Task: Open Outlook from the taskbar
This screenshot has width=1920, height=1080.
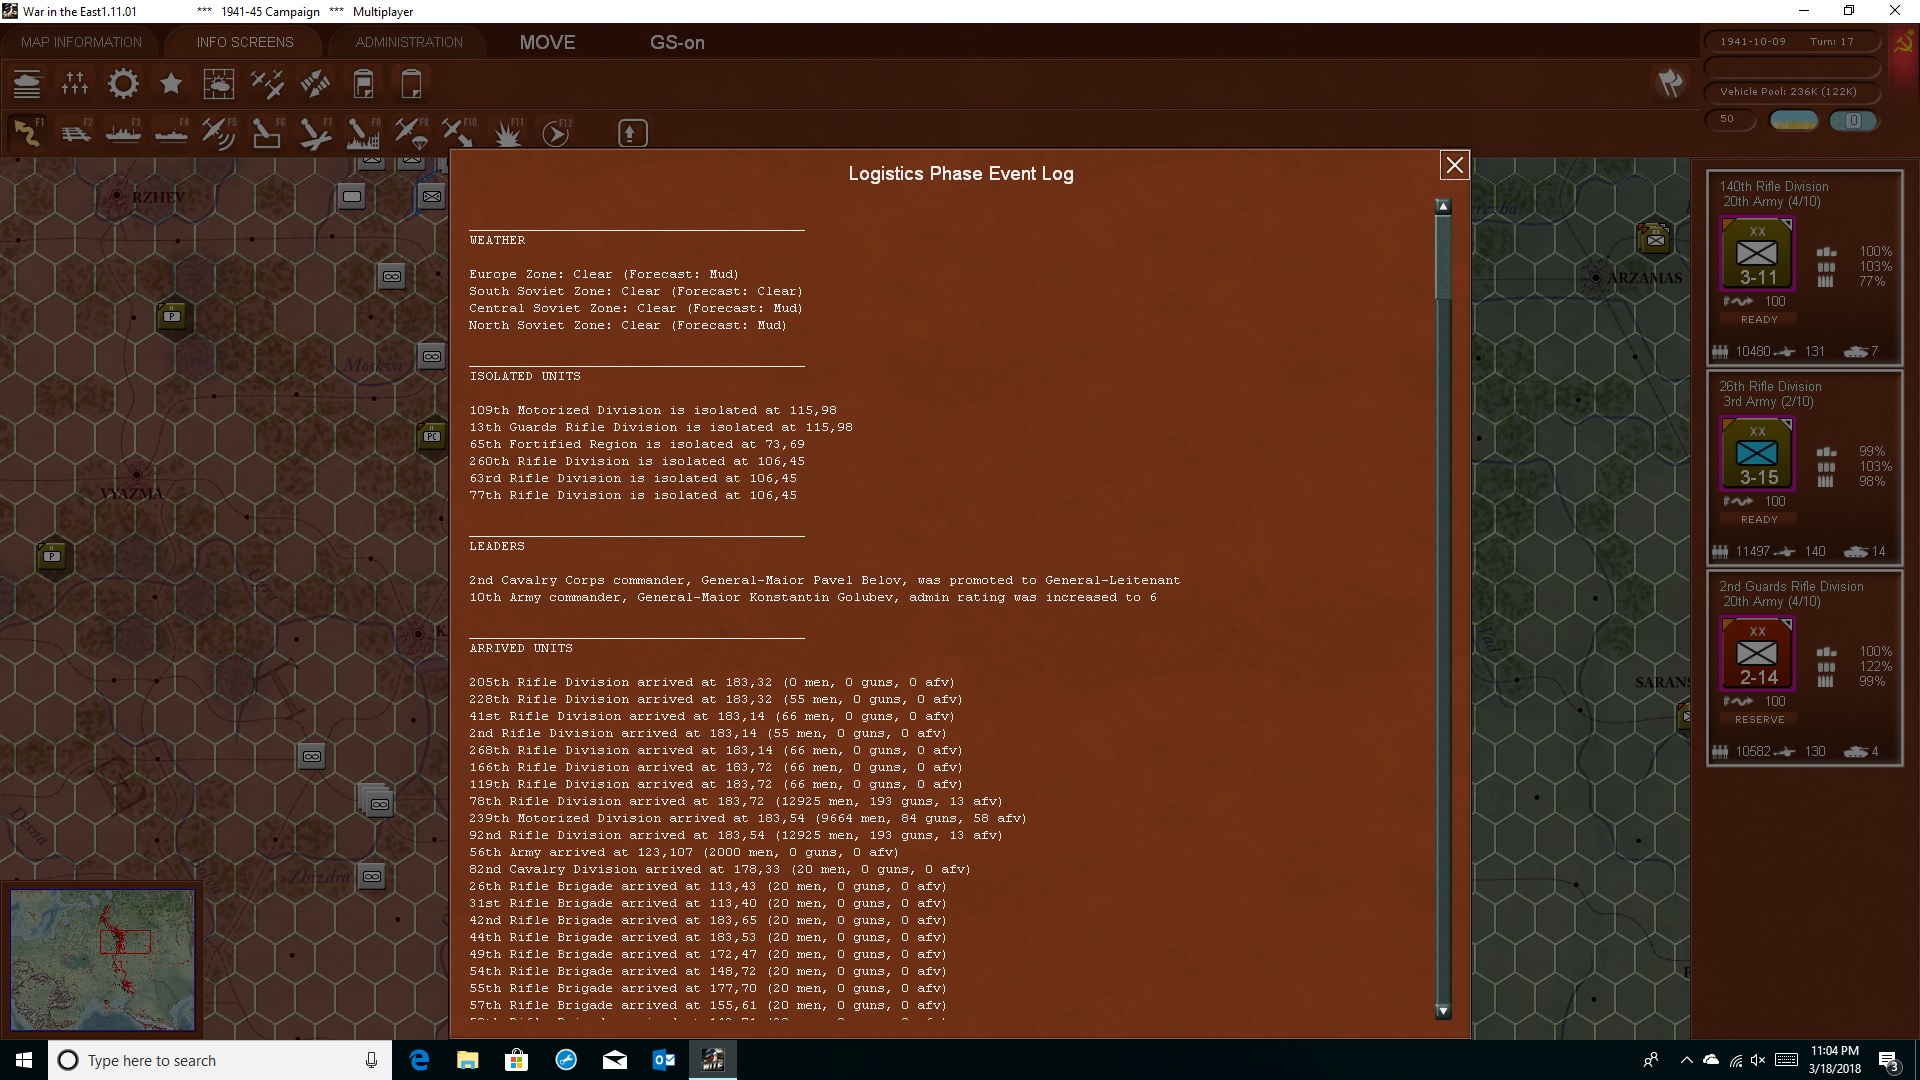Action: click(x=664, y=1060)
